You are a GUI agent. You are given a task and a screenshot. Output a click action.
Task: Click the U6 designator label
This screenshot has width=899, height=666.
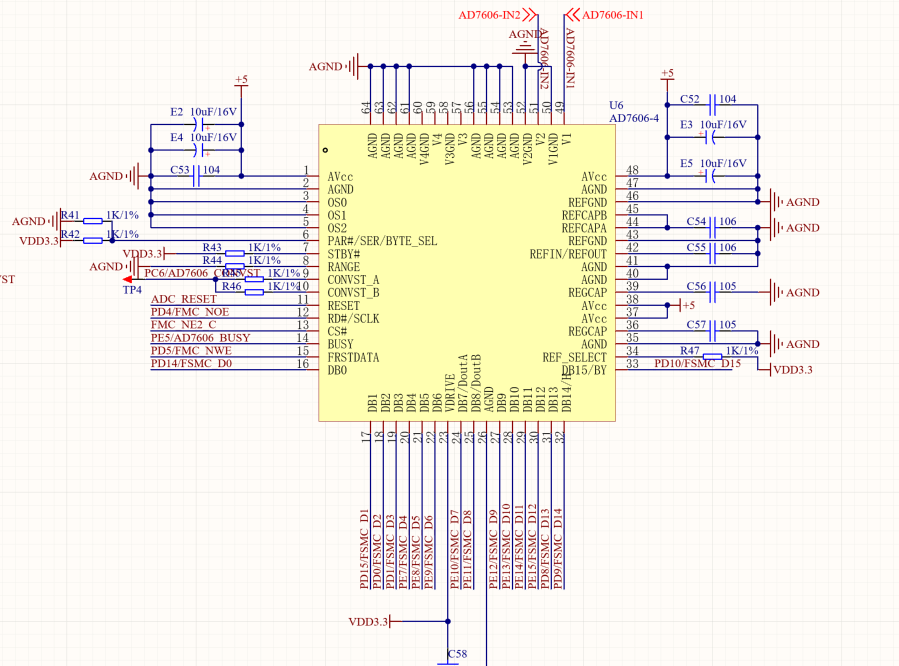616,105
